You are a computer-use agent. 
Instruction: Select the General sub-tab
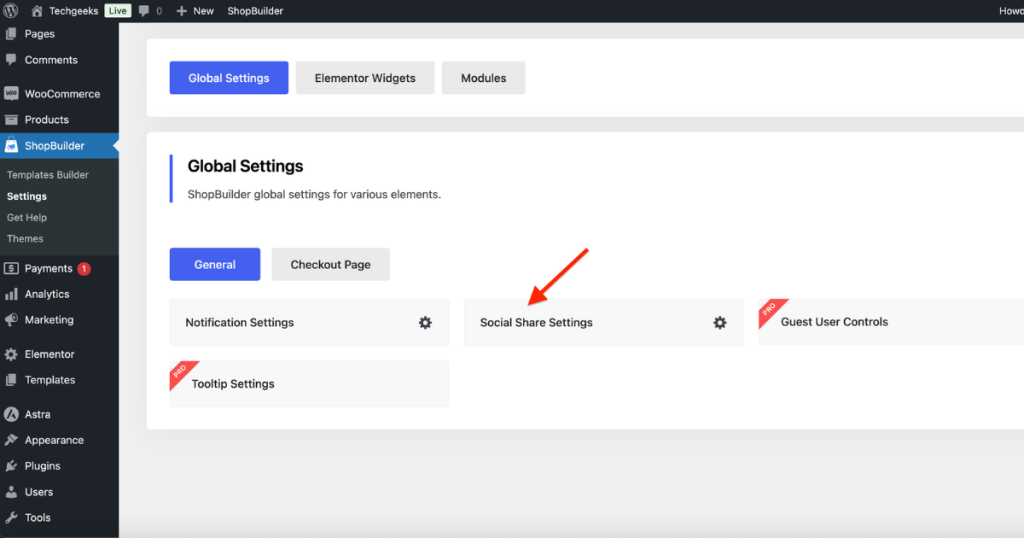coord(215,264)
